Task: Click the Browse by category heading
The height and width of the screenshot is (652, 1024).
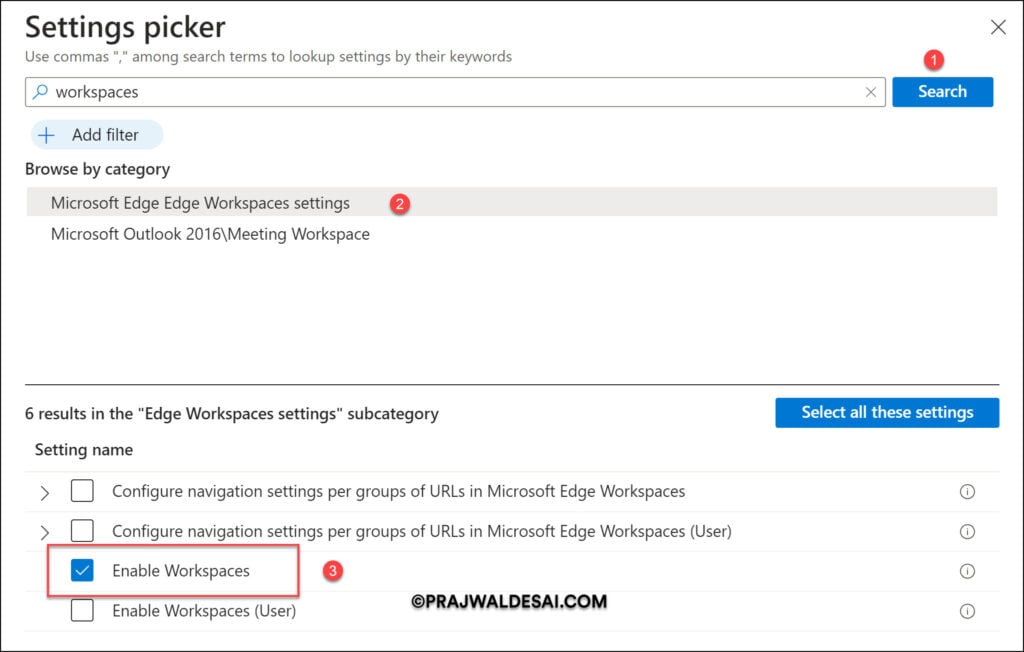Action: click(97, 169)
